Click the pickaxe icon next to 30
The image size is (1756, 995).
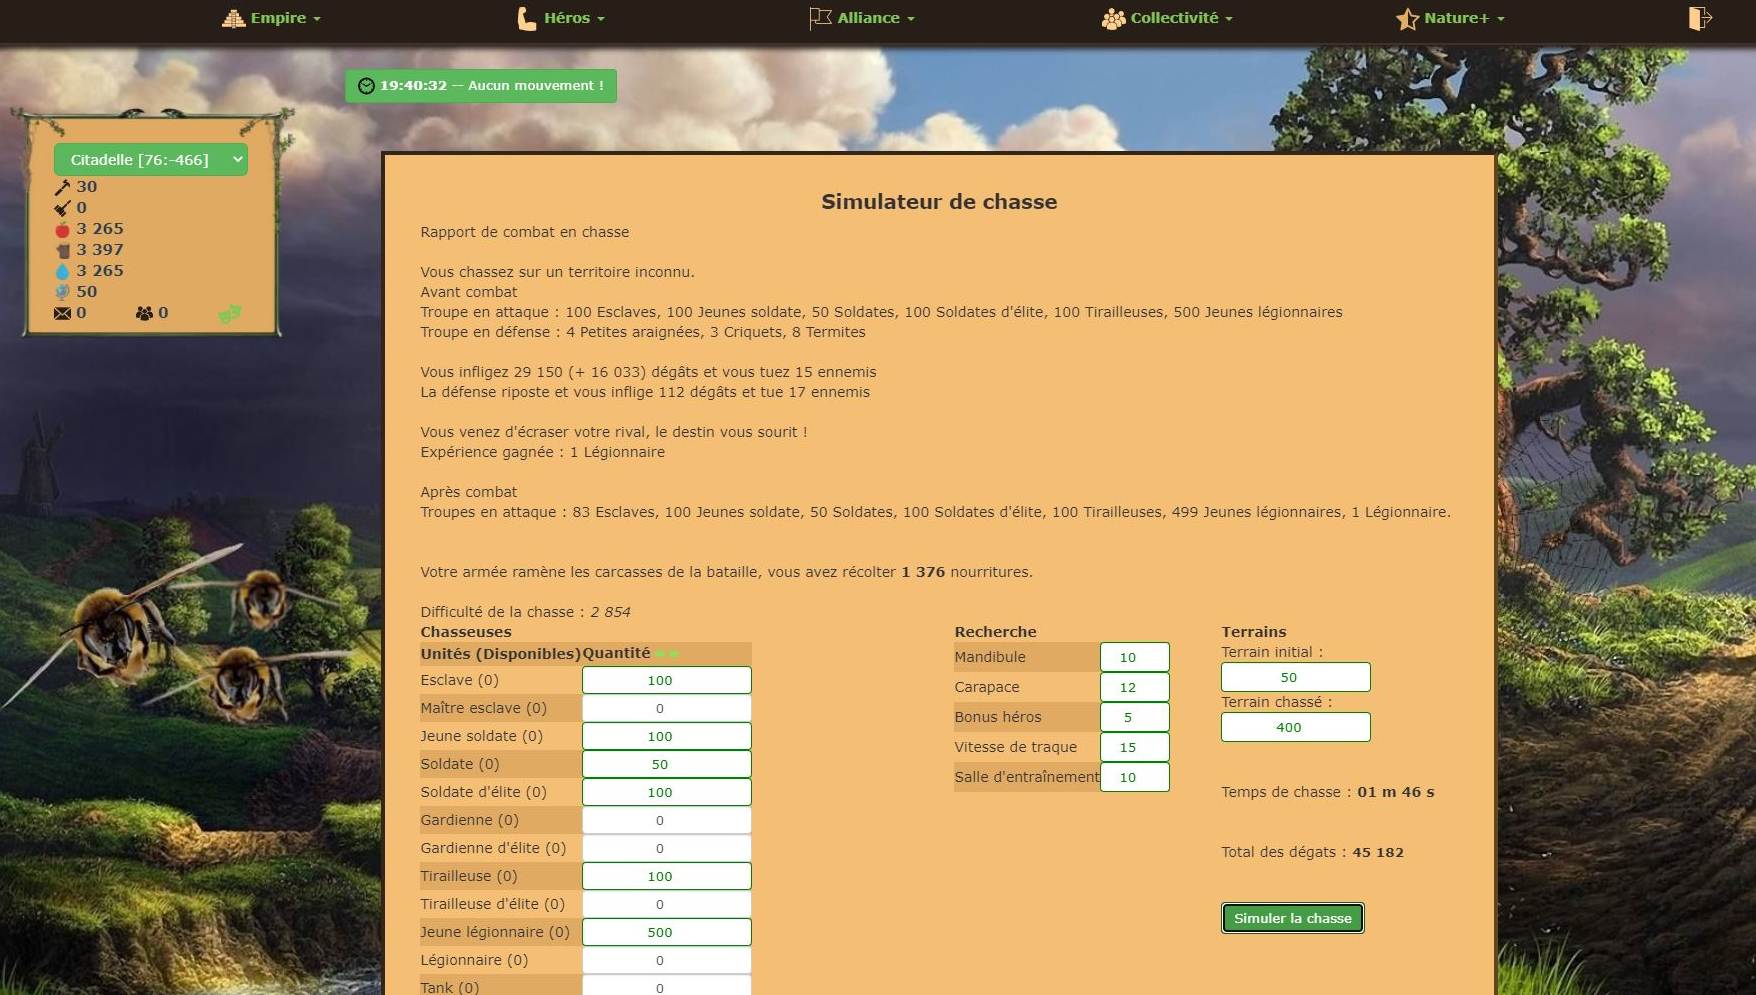click(x=62, y=187)
